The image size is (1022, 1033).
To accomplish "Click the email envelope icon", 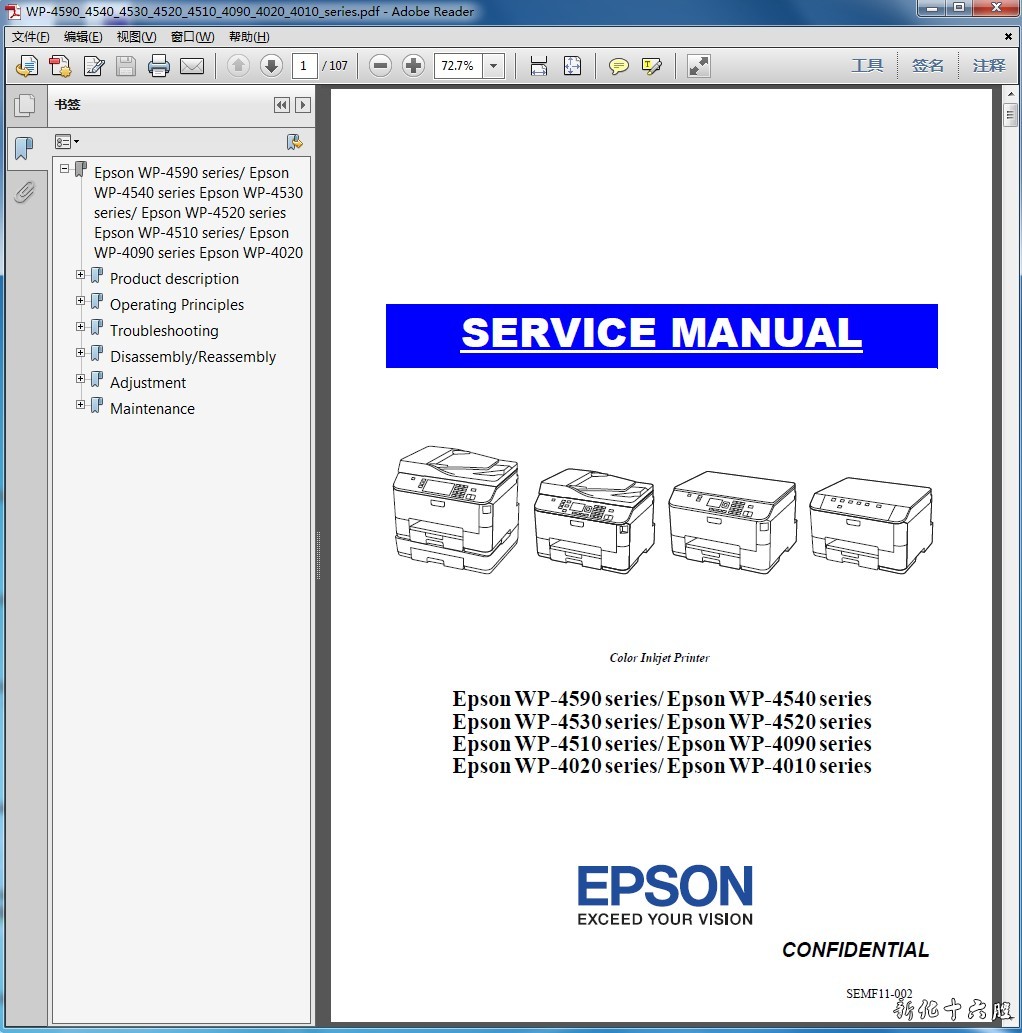I will click(192, 66).
